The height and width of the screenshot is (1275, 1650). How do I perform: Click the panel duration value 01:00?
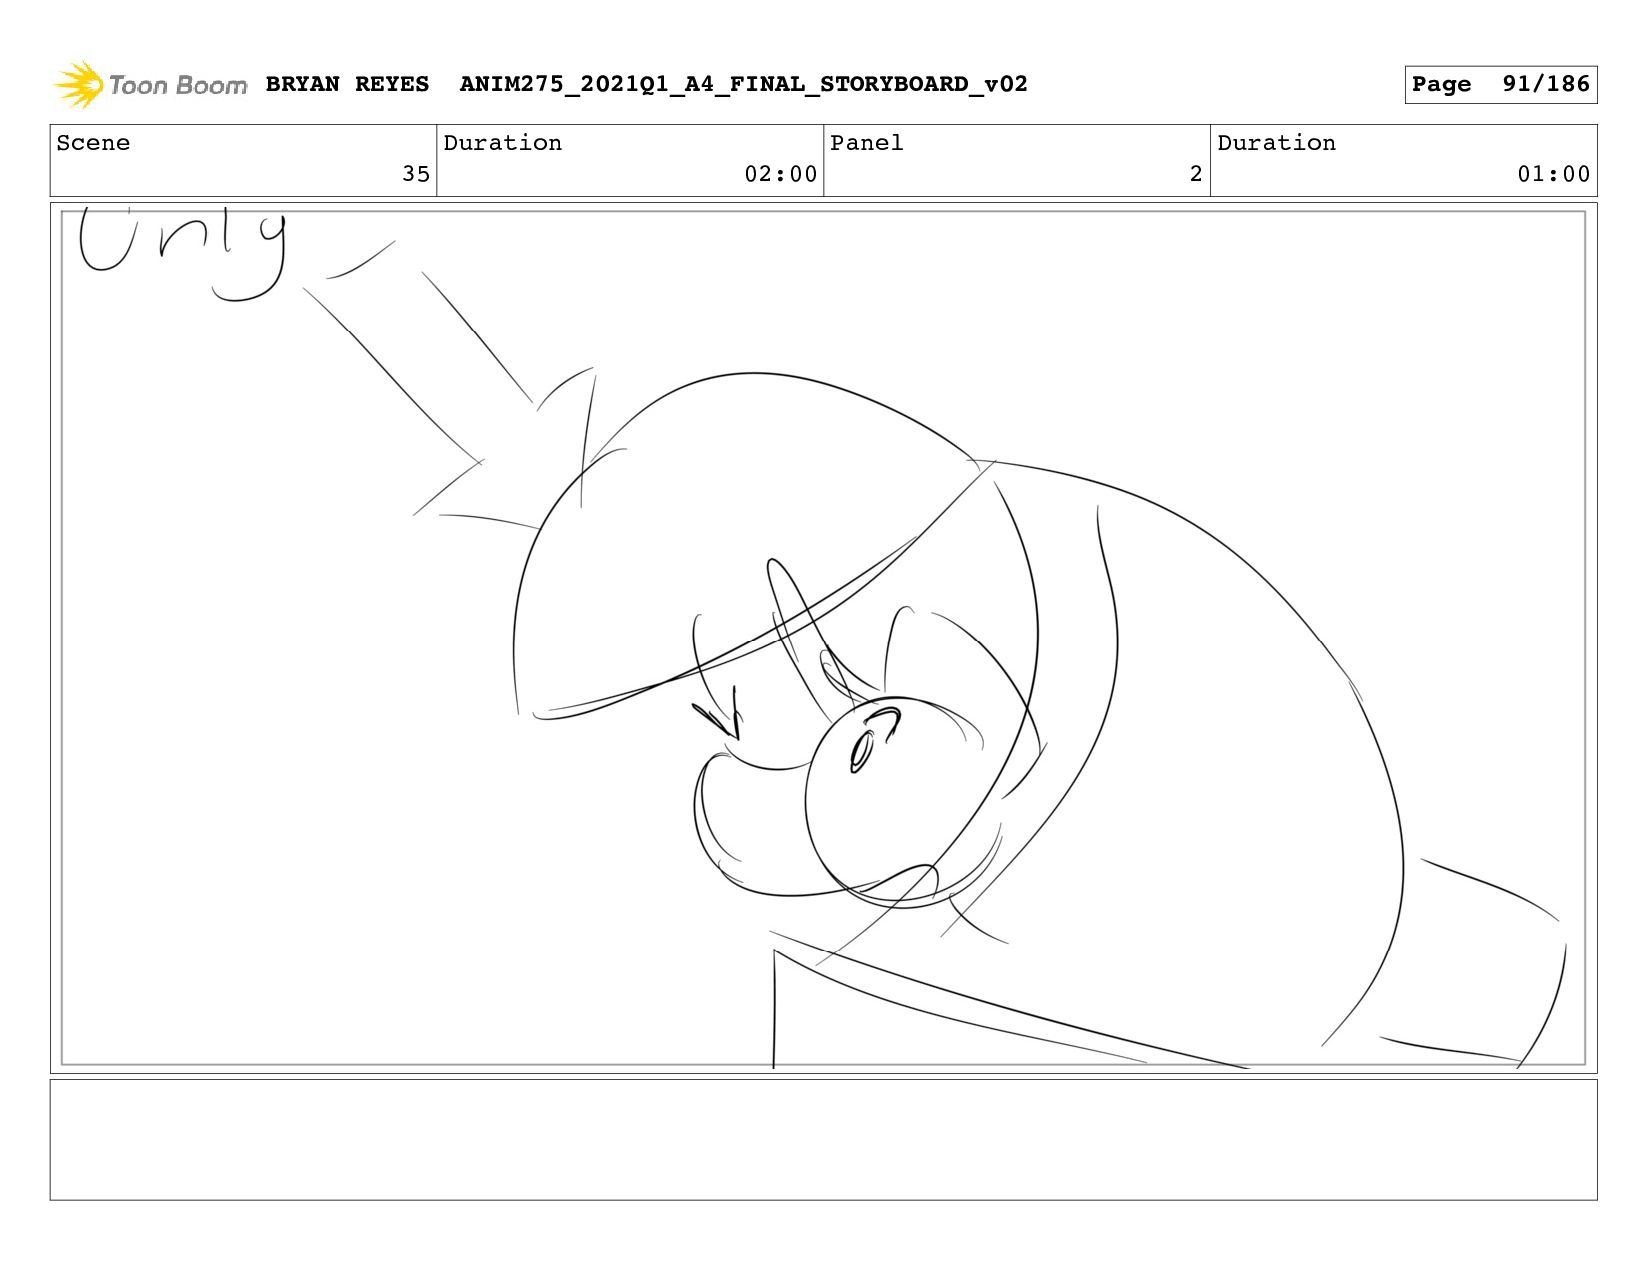tap(1553, 174)
